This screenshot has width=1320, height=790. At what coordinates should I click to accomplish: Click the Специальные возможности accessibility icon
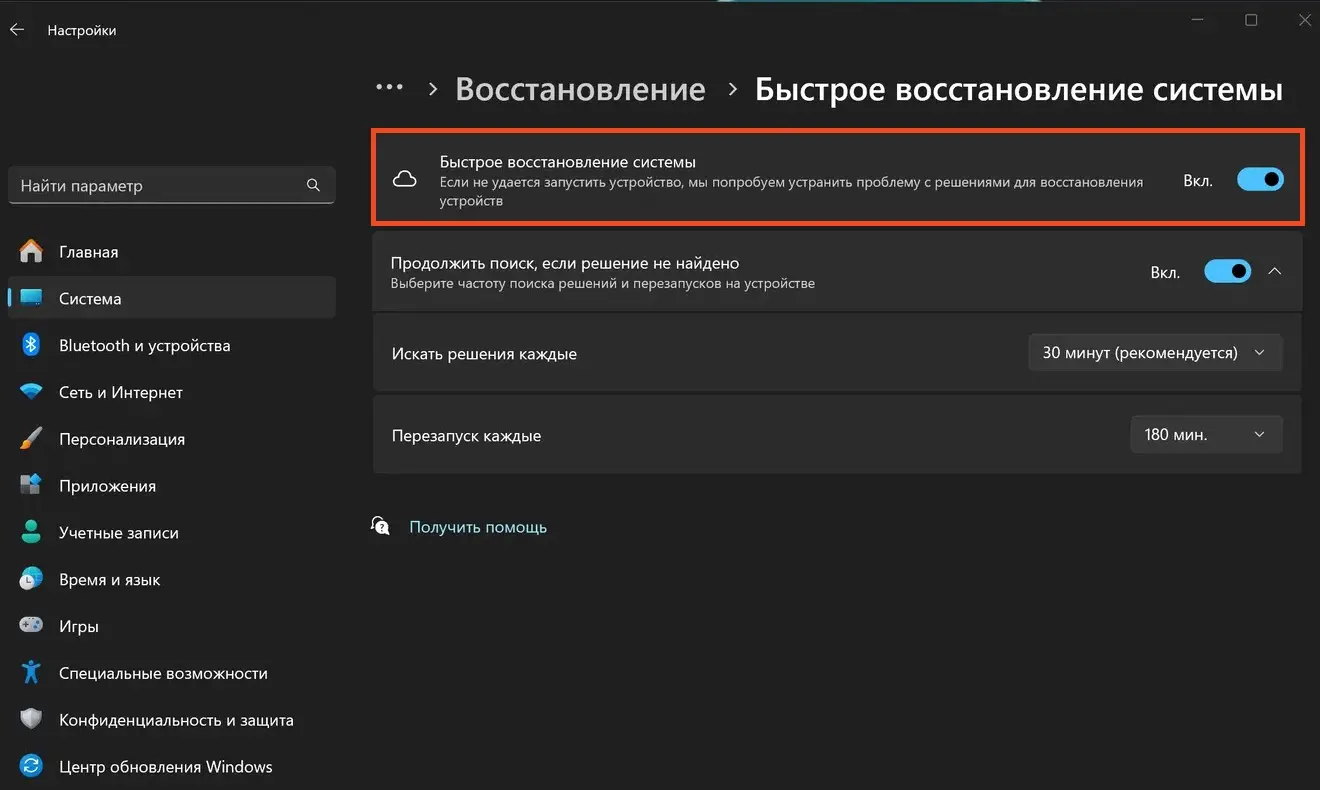tap(31, 673)
